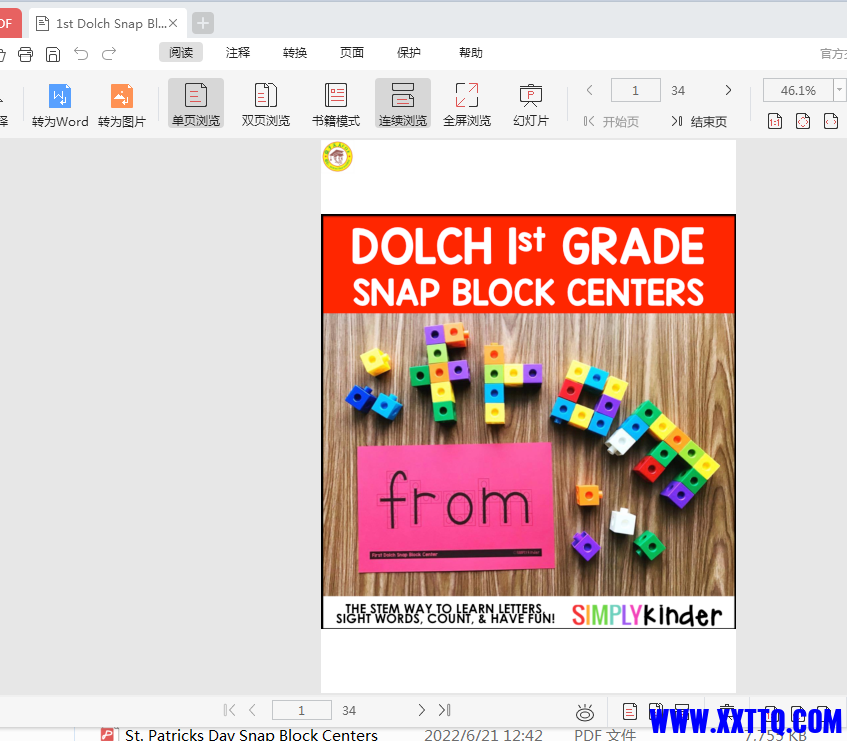Click the print icon in the quick toolbar
This screenshot has width=847, height=741.
pyautogui.click(x=25, y=54)
